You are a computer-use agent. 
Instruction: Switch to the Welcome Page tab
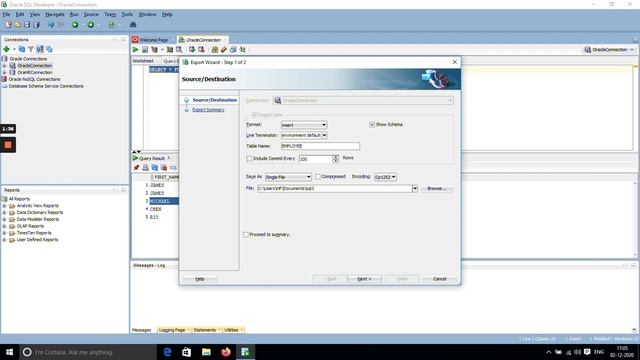tap(153, 40)
